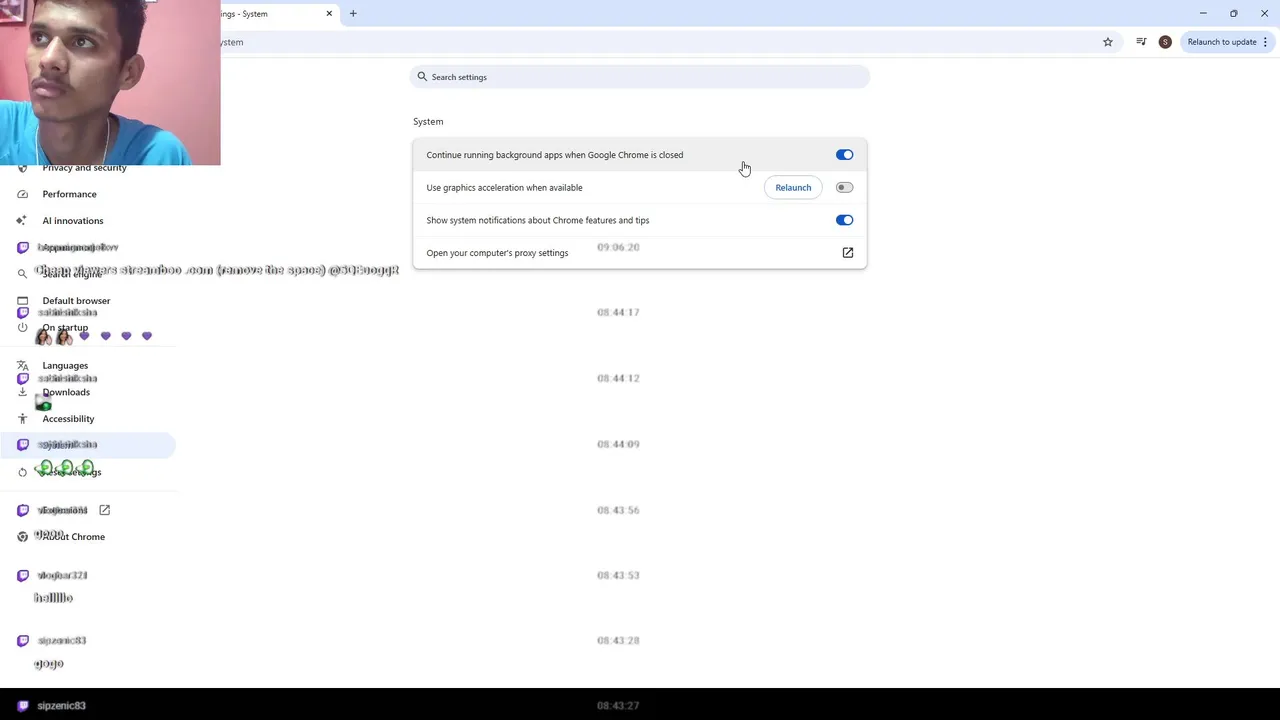Click 'Use graphics acceleration when available' text
This screenshot has width=1280, height=720.
504,187
